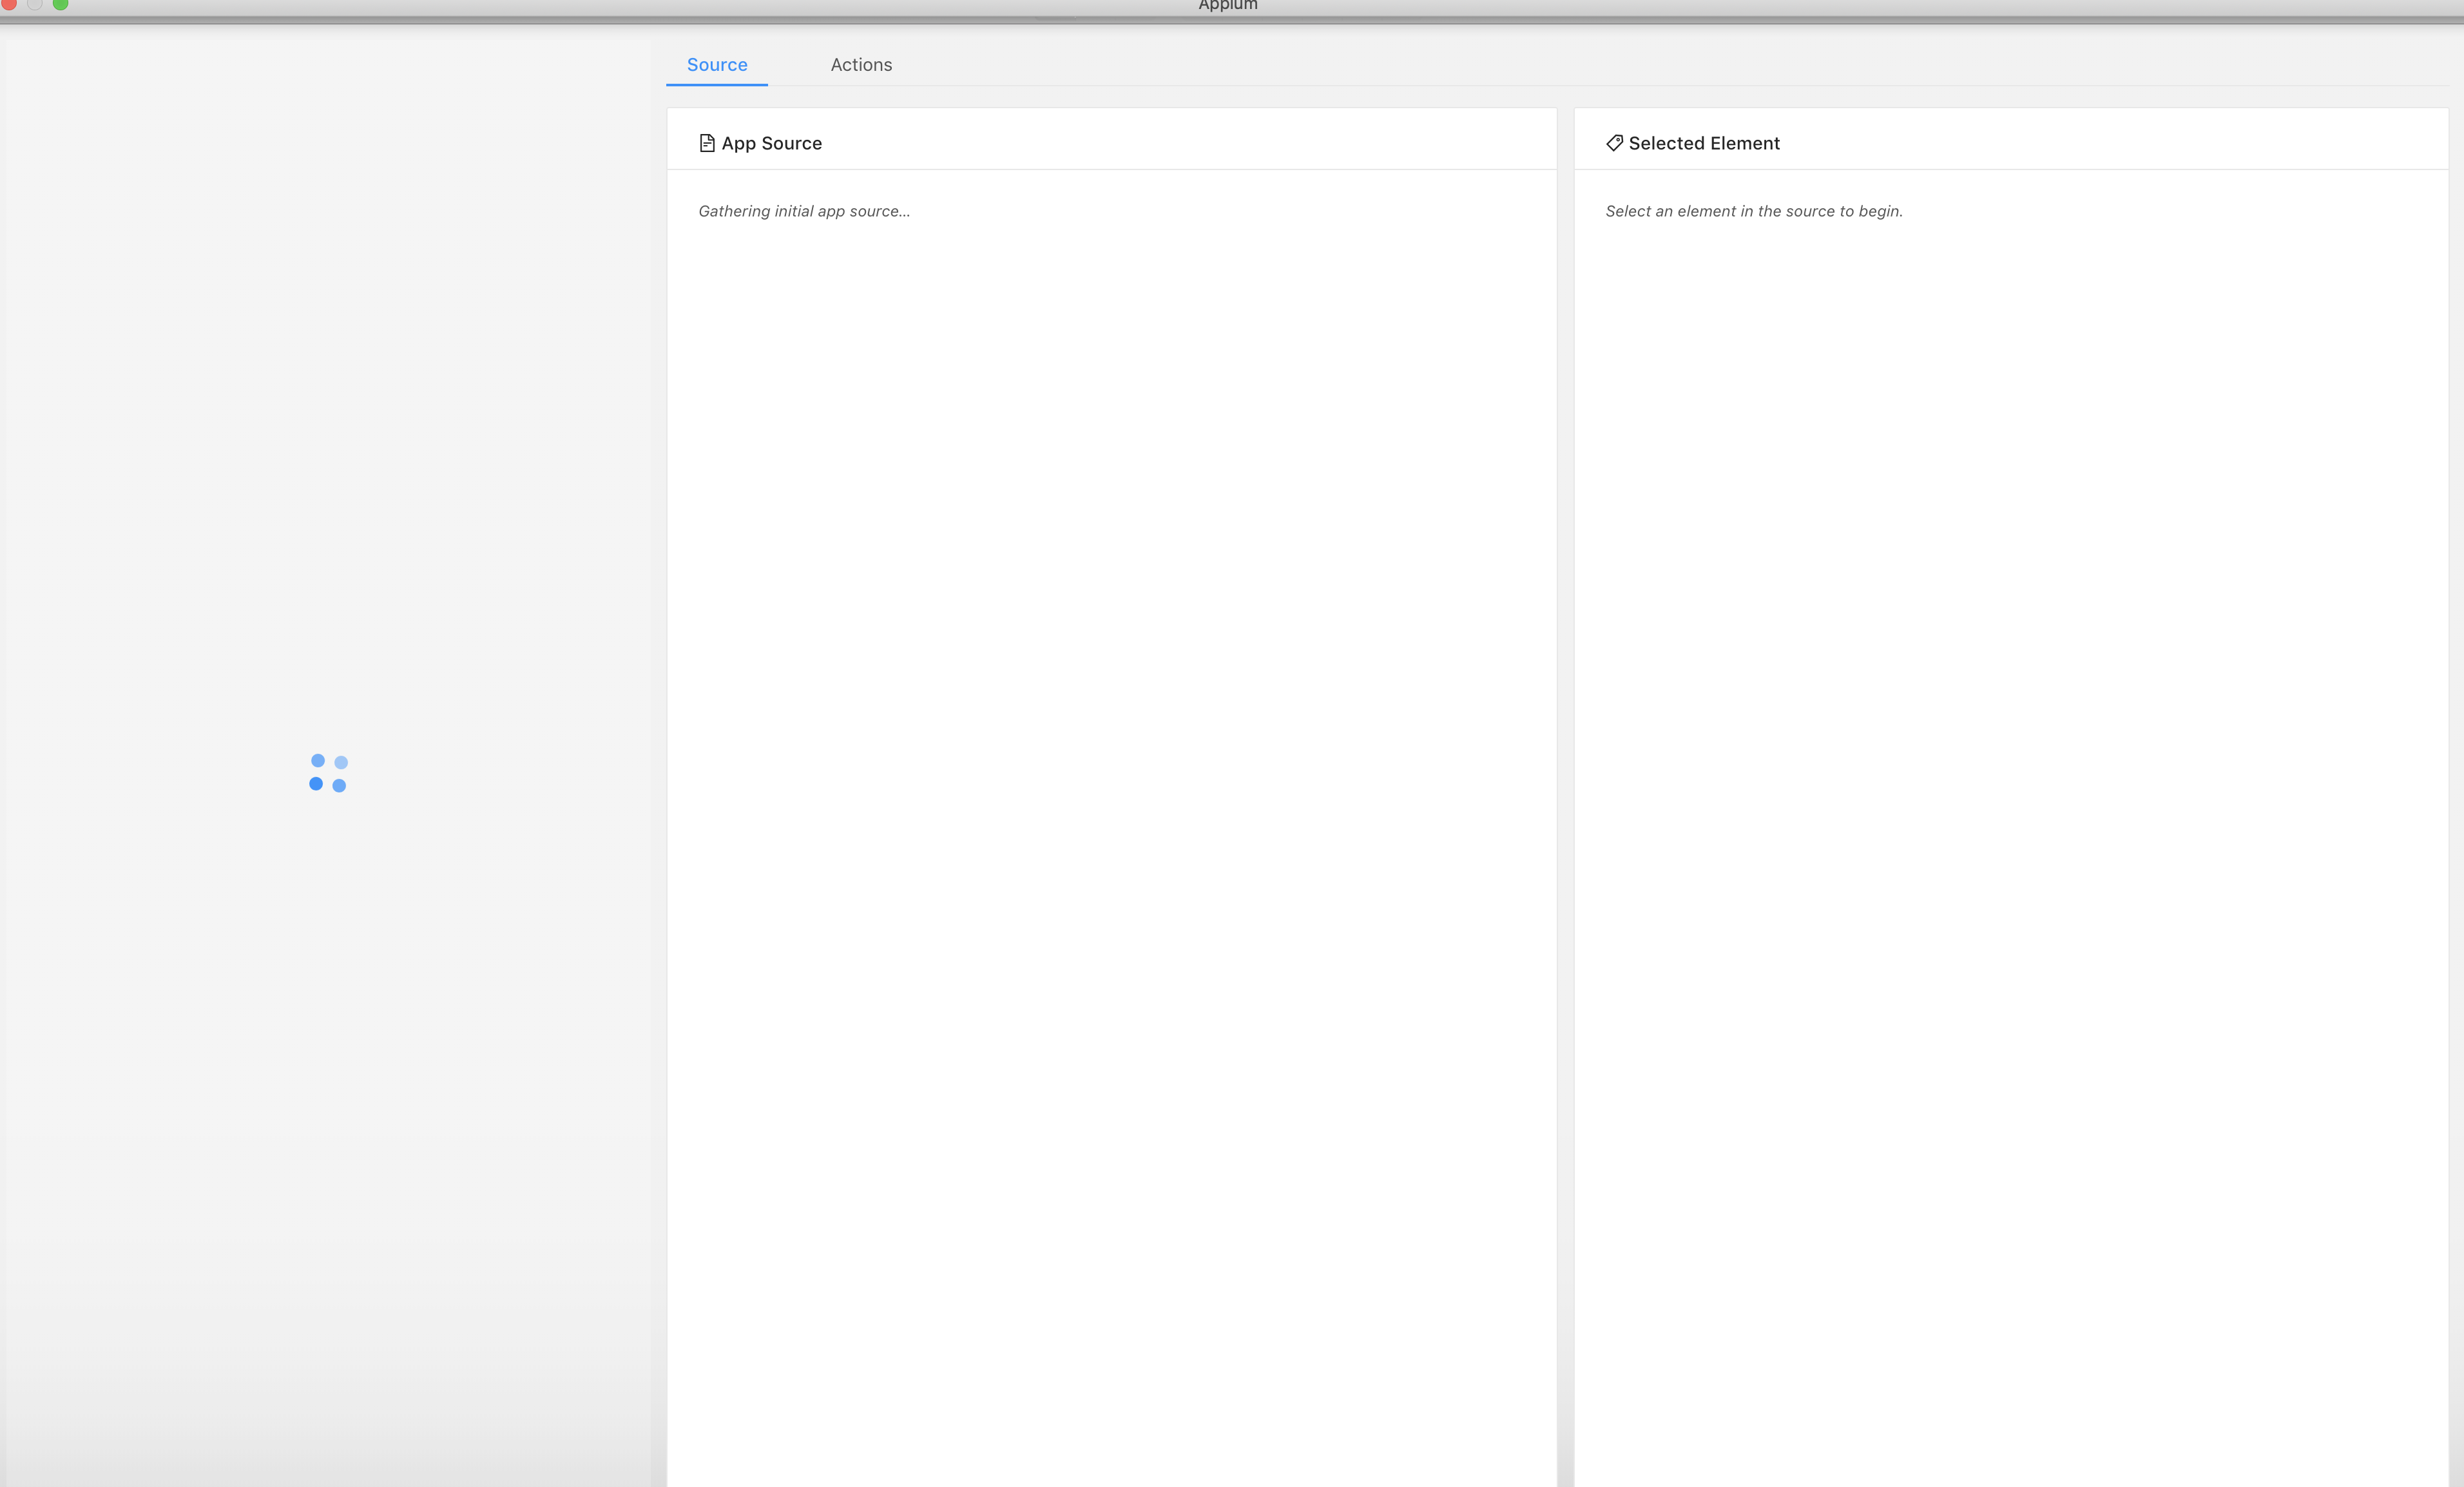
Task: Switch to the Source tab
Action: tap(717, 65)
